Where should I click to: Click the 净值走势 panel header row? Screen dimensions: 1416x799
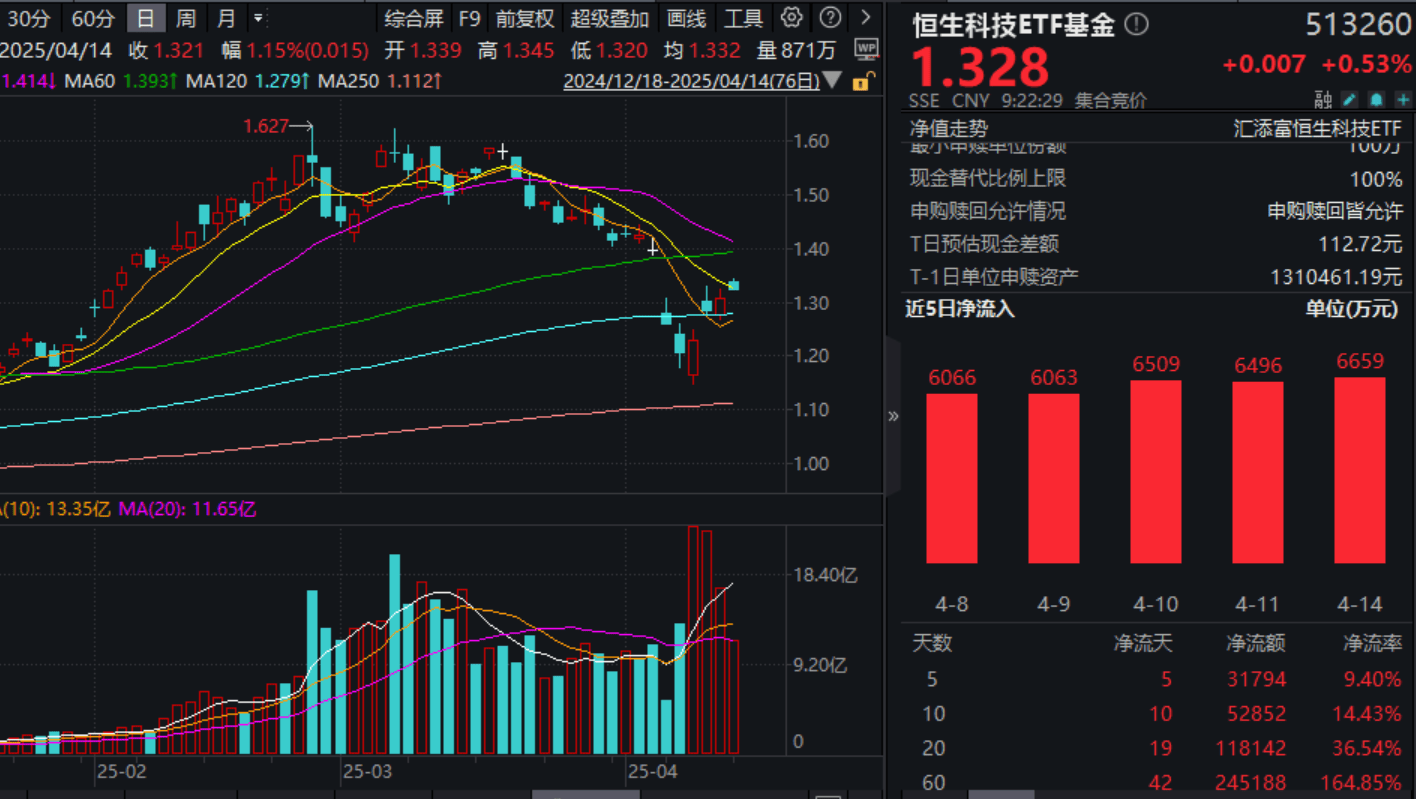(1000, 128)
